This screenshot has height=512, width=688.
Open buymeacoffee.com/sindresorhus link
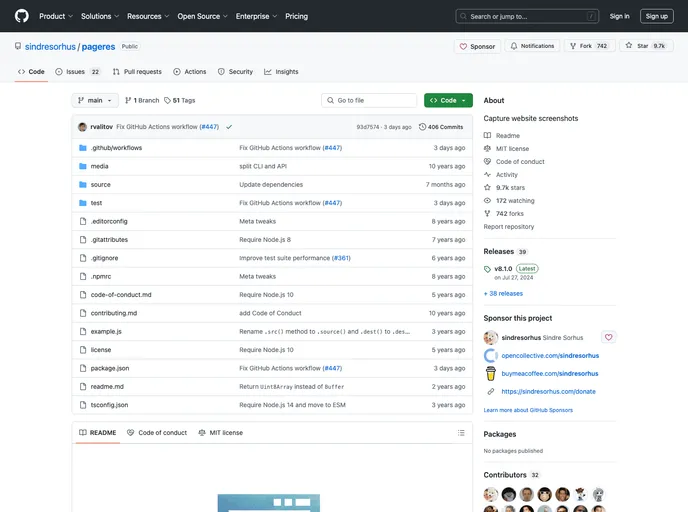(x=550, y=373)
